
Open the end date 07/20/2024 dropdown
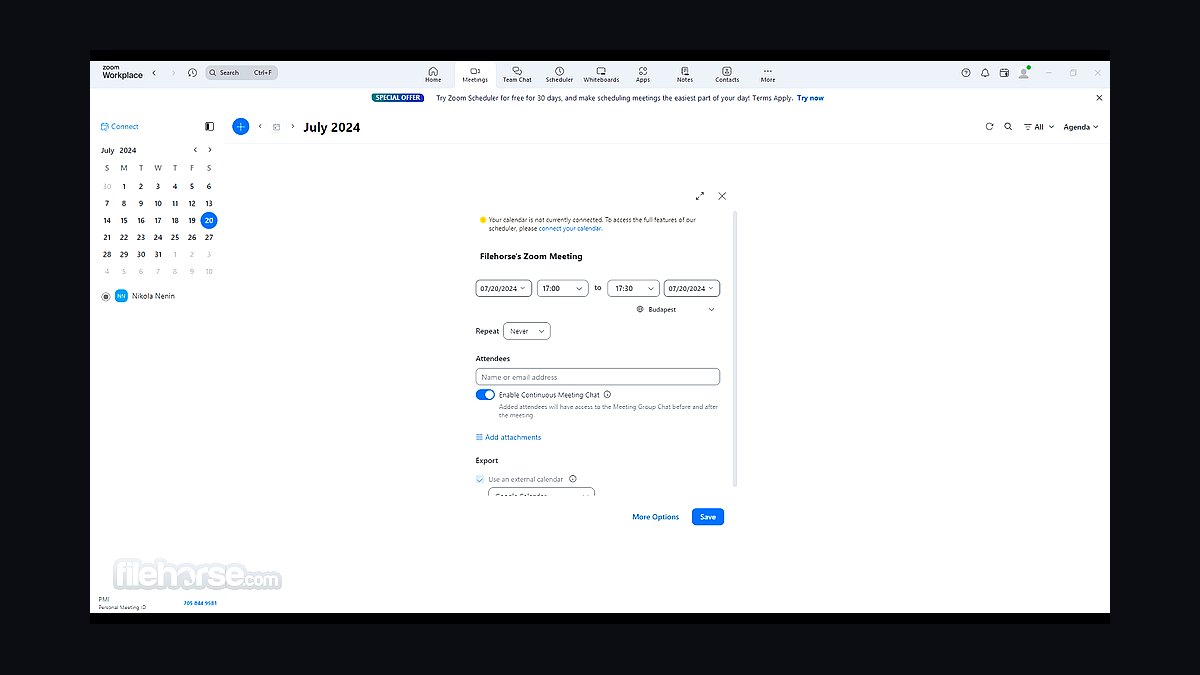(x=692, y=288)
